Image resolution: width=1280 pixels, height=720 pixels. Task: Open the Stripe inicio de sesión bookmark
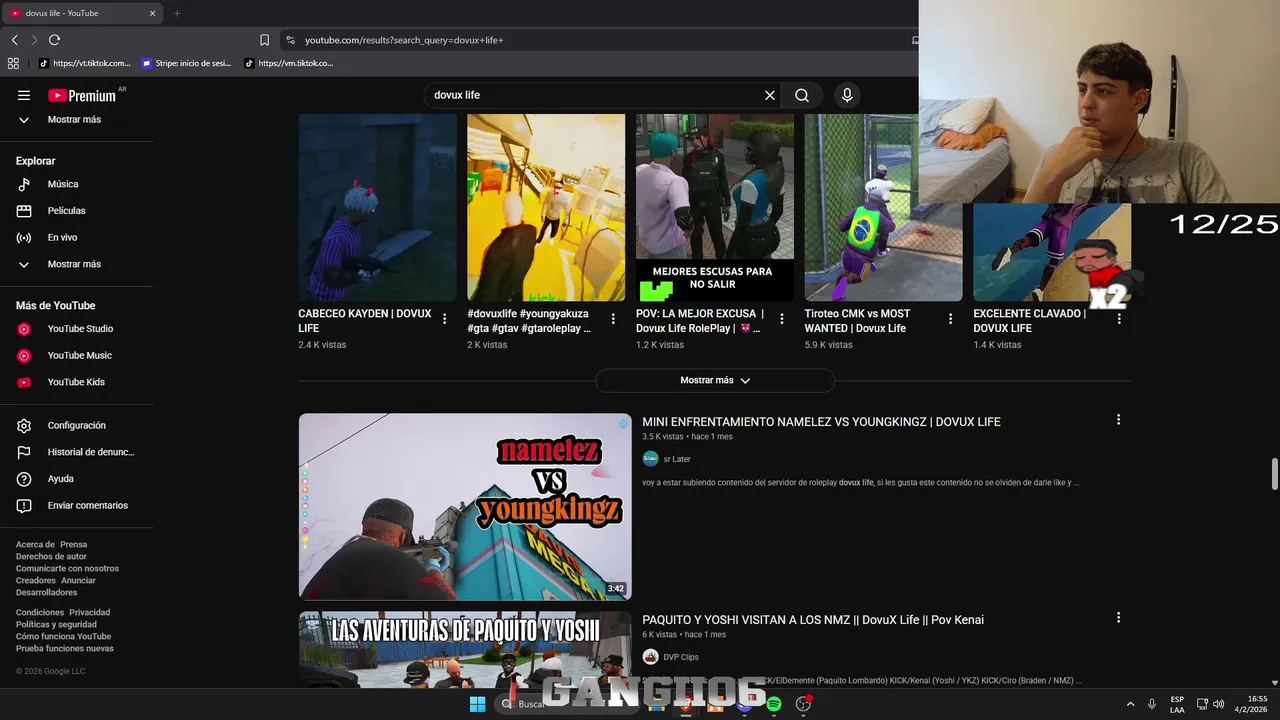click(x=186, y=63)
